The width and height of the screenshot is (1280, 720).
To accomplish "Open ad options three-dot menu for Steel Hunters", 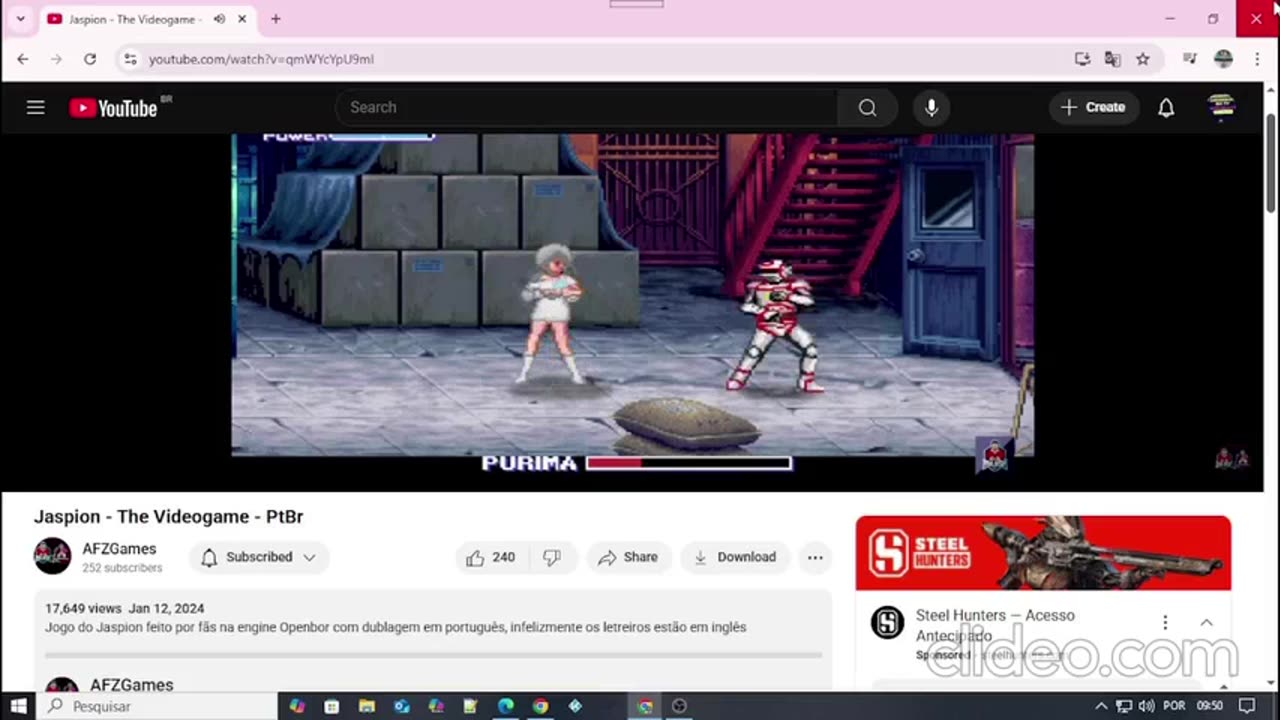I will click(1165, 622).
